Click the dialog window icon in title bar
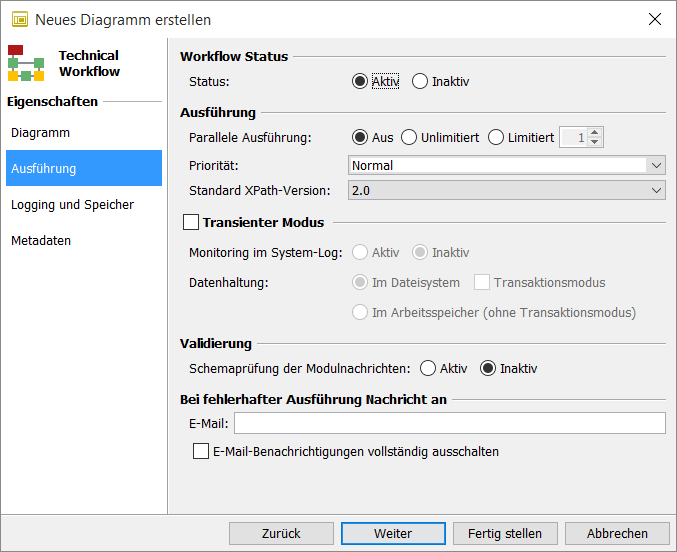The image size is (677, 552). click(x=18, y=19)
